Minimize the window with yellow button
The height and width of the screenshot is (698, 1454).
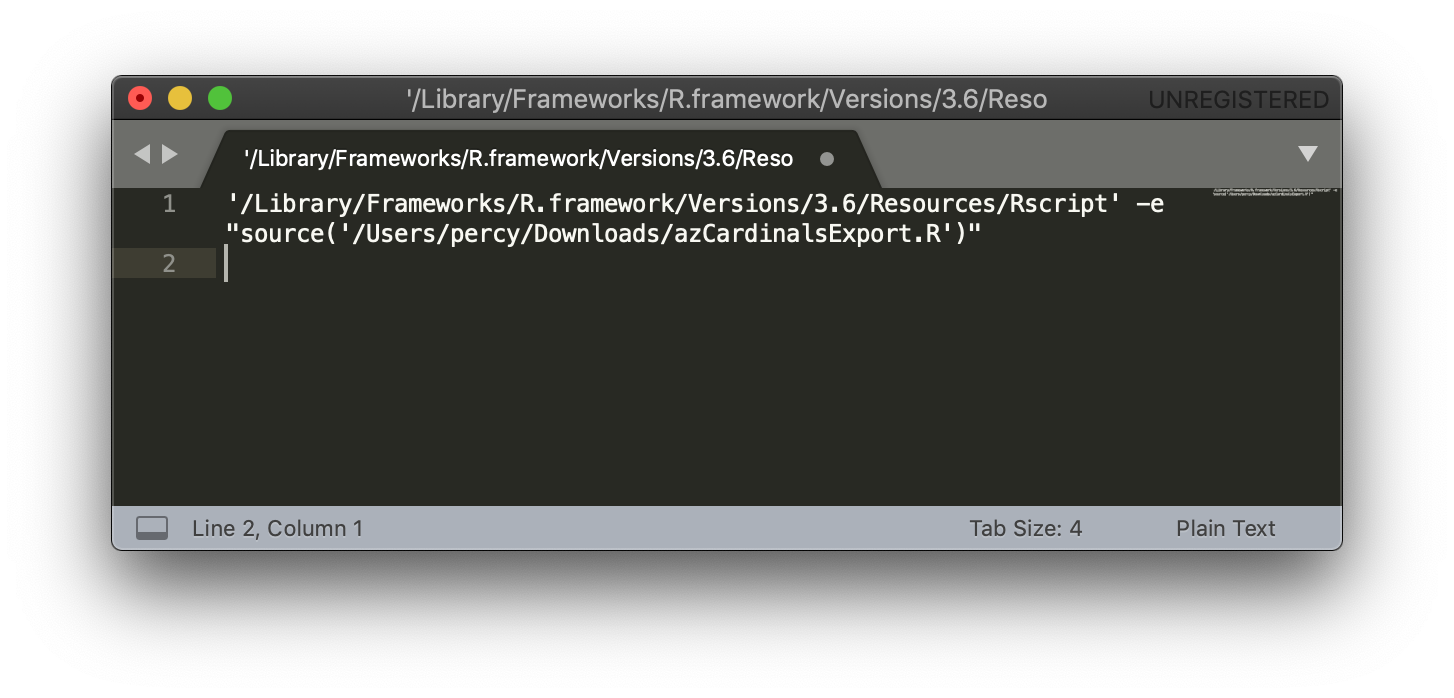pos(180,98)
